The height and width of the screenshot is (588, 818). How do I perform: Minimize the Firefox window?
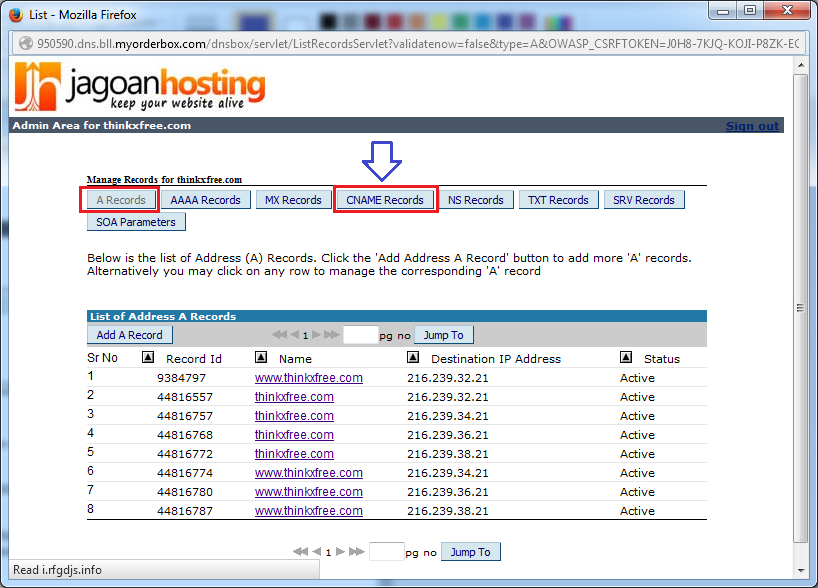[723, 11]
